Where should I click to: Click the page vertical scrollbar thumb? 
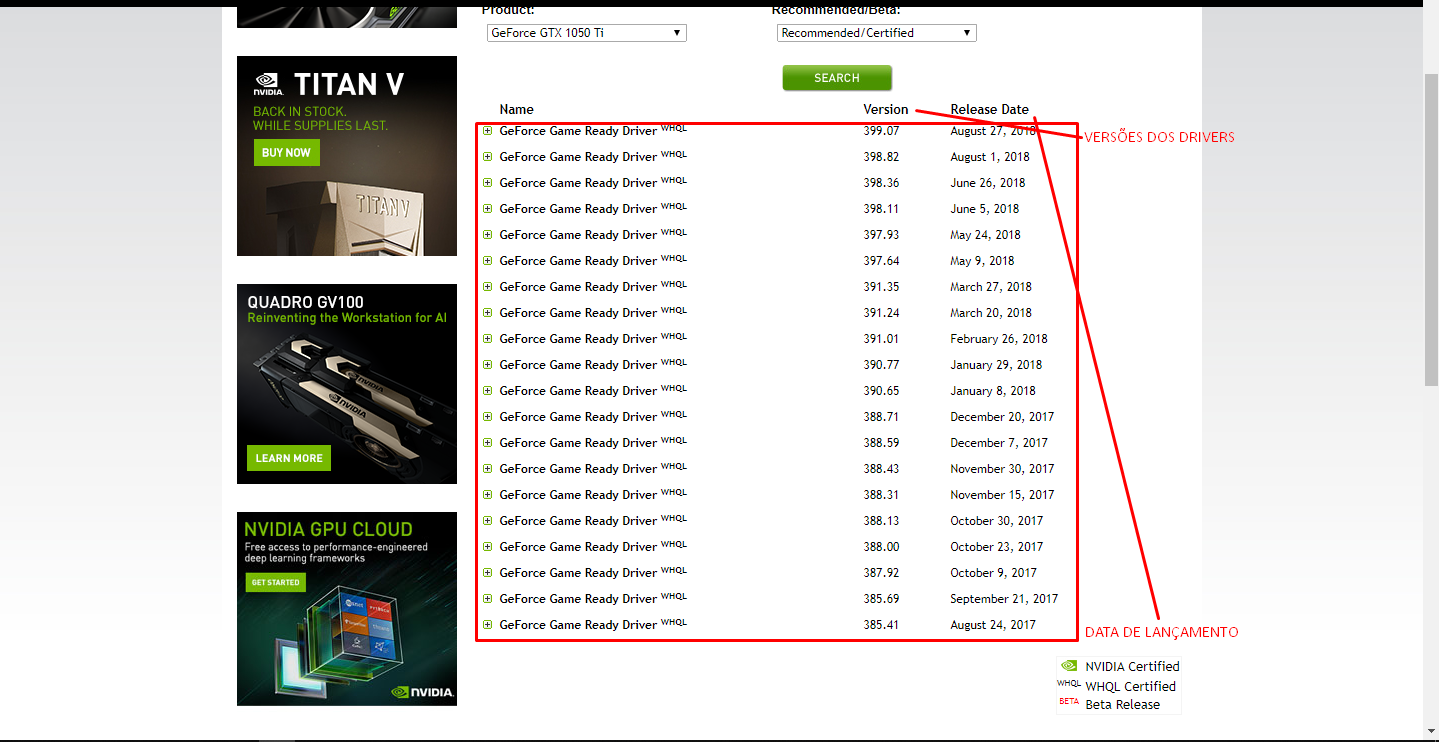(x=1430, y=229)
